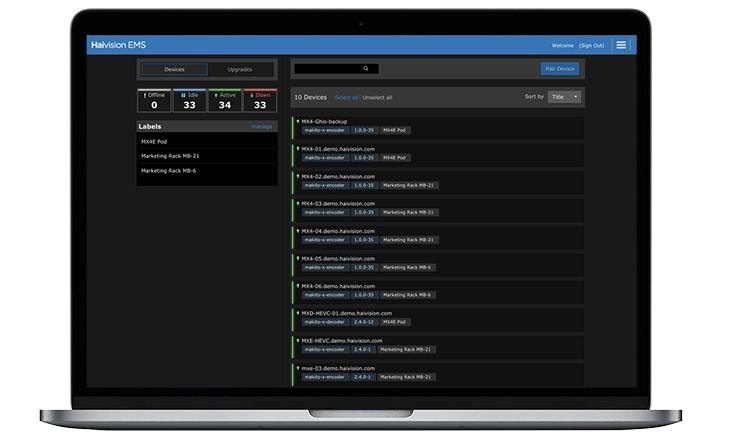The image size is (745, 437).
Task: Click makito-x-decoder tag on MXD-HEVC-01
Action: point(325,322)
